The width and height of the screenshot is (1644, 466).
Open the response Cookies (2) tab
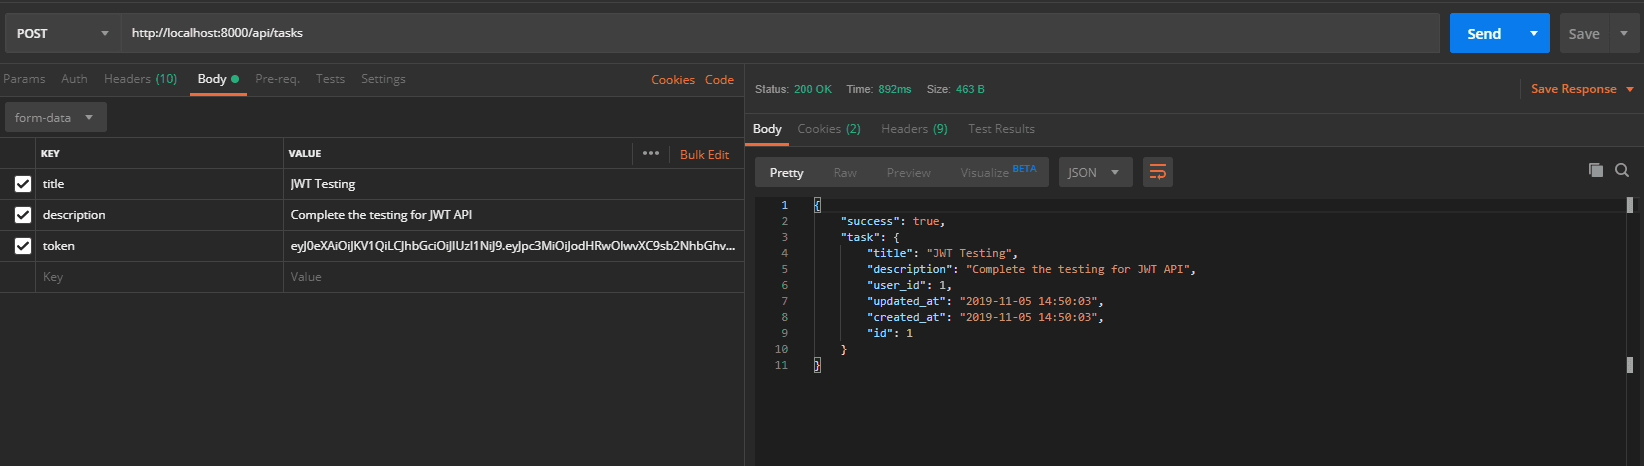point(829,129)
